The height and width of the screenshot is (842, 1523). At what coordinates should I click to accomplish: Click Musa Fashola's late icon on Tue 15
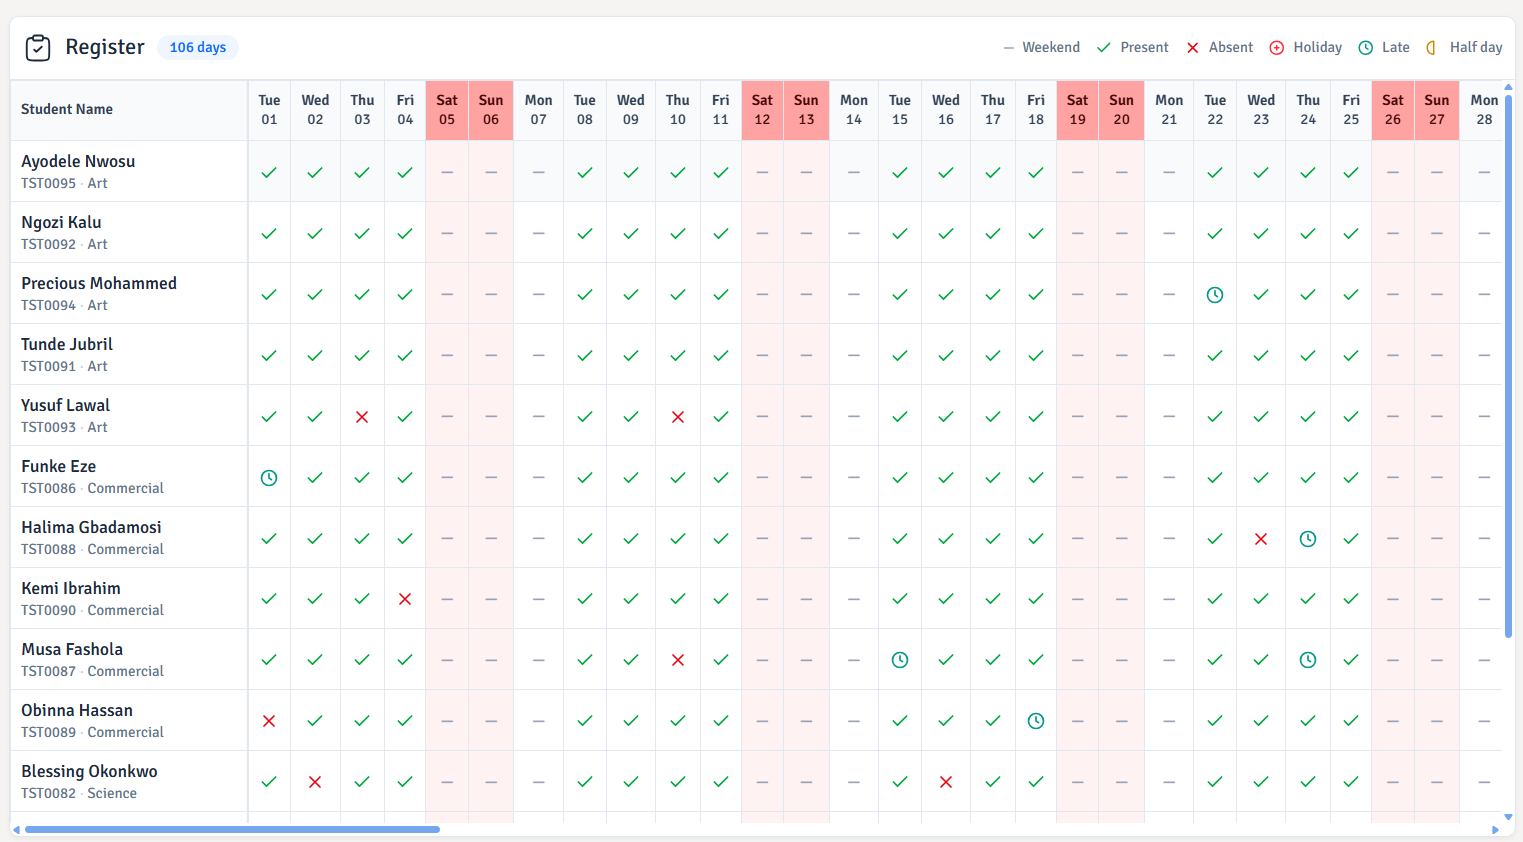point(900,661)
